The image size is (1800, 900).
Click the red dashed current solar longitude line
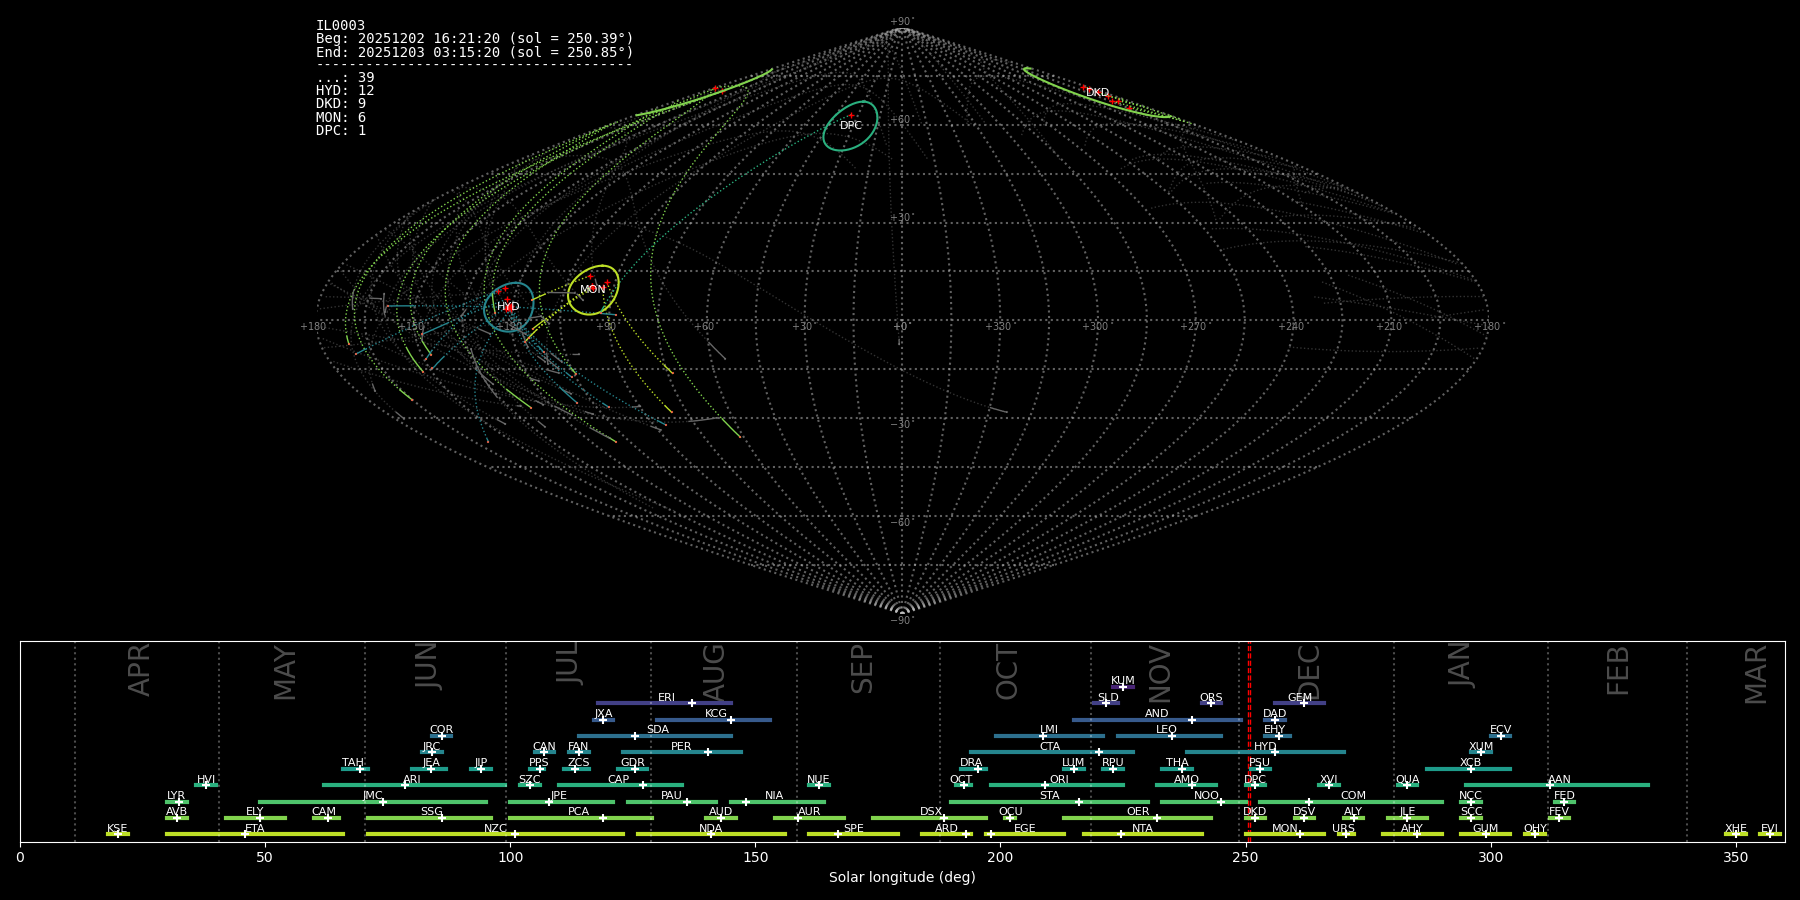click(1249, 740)
